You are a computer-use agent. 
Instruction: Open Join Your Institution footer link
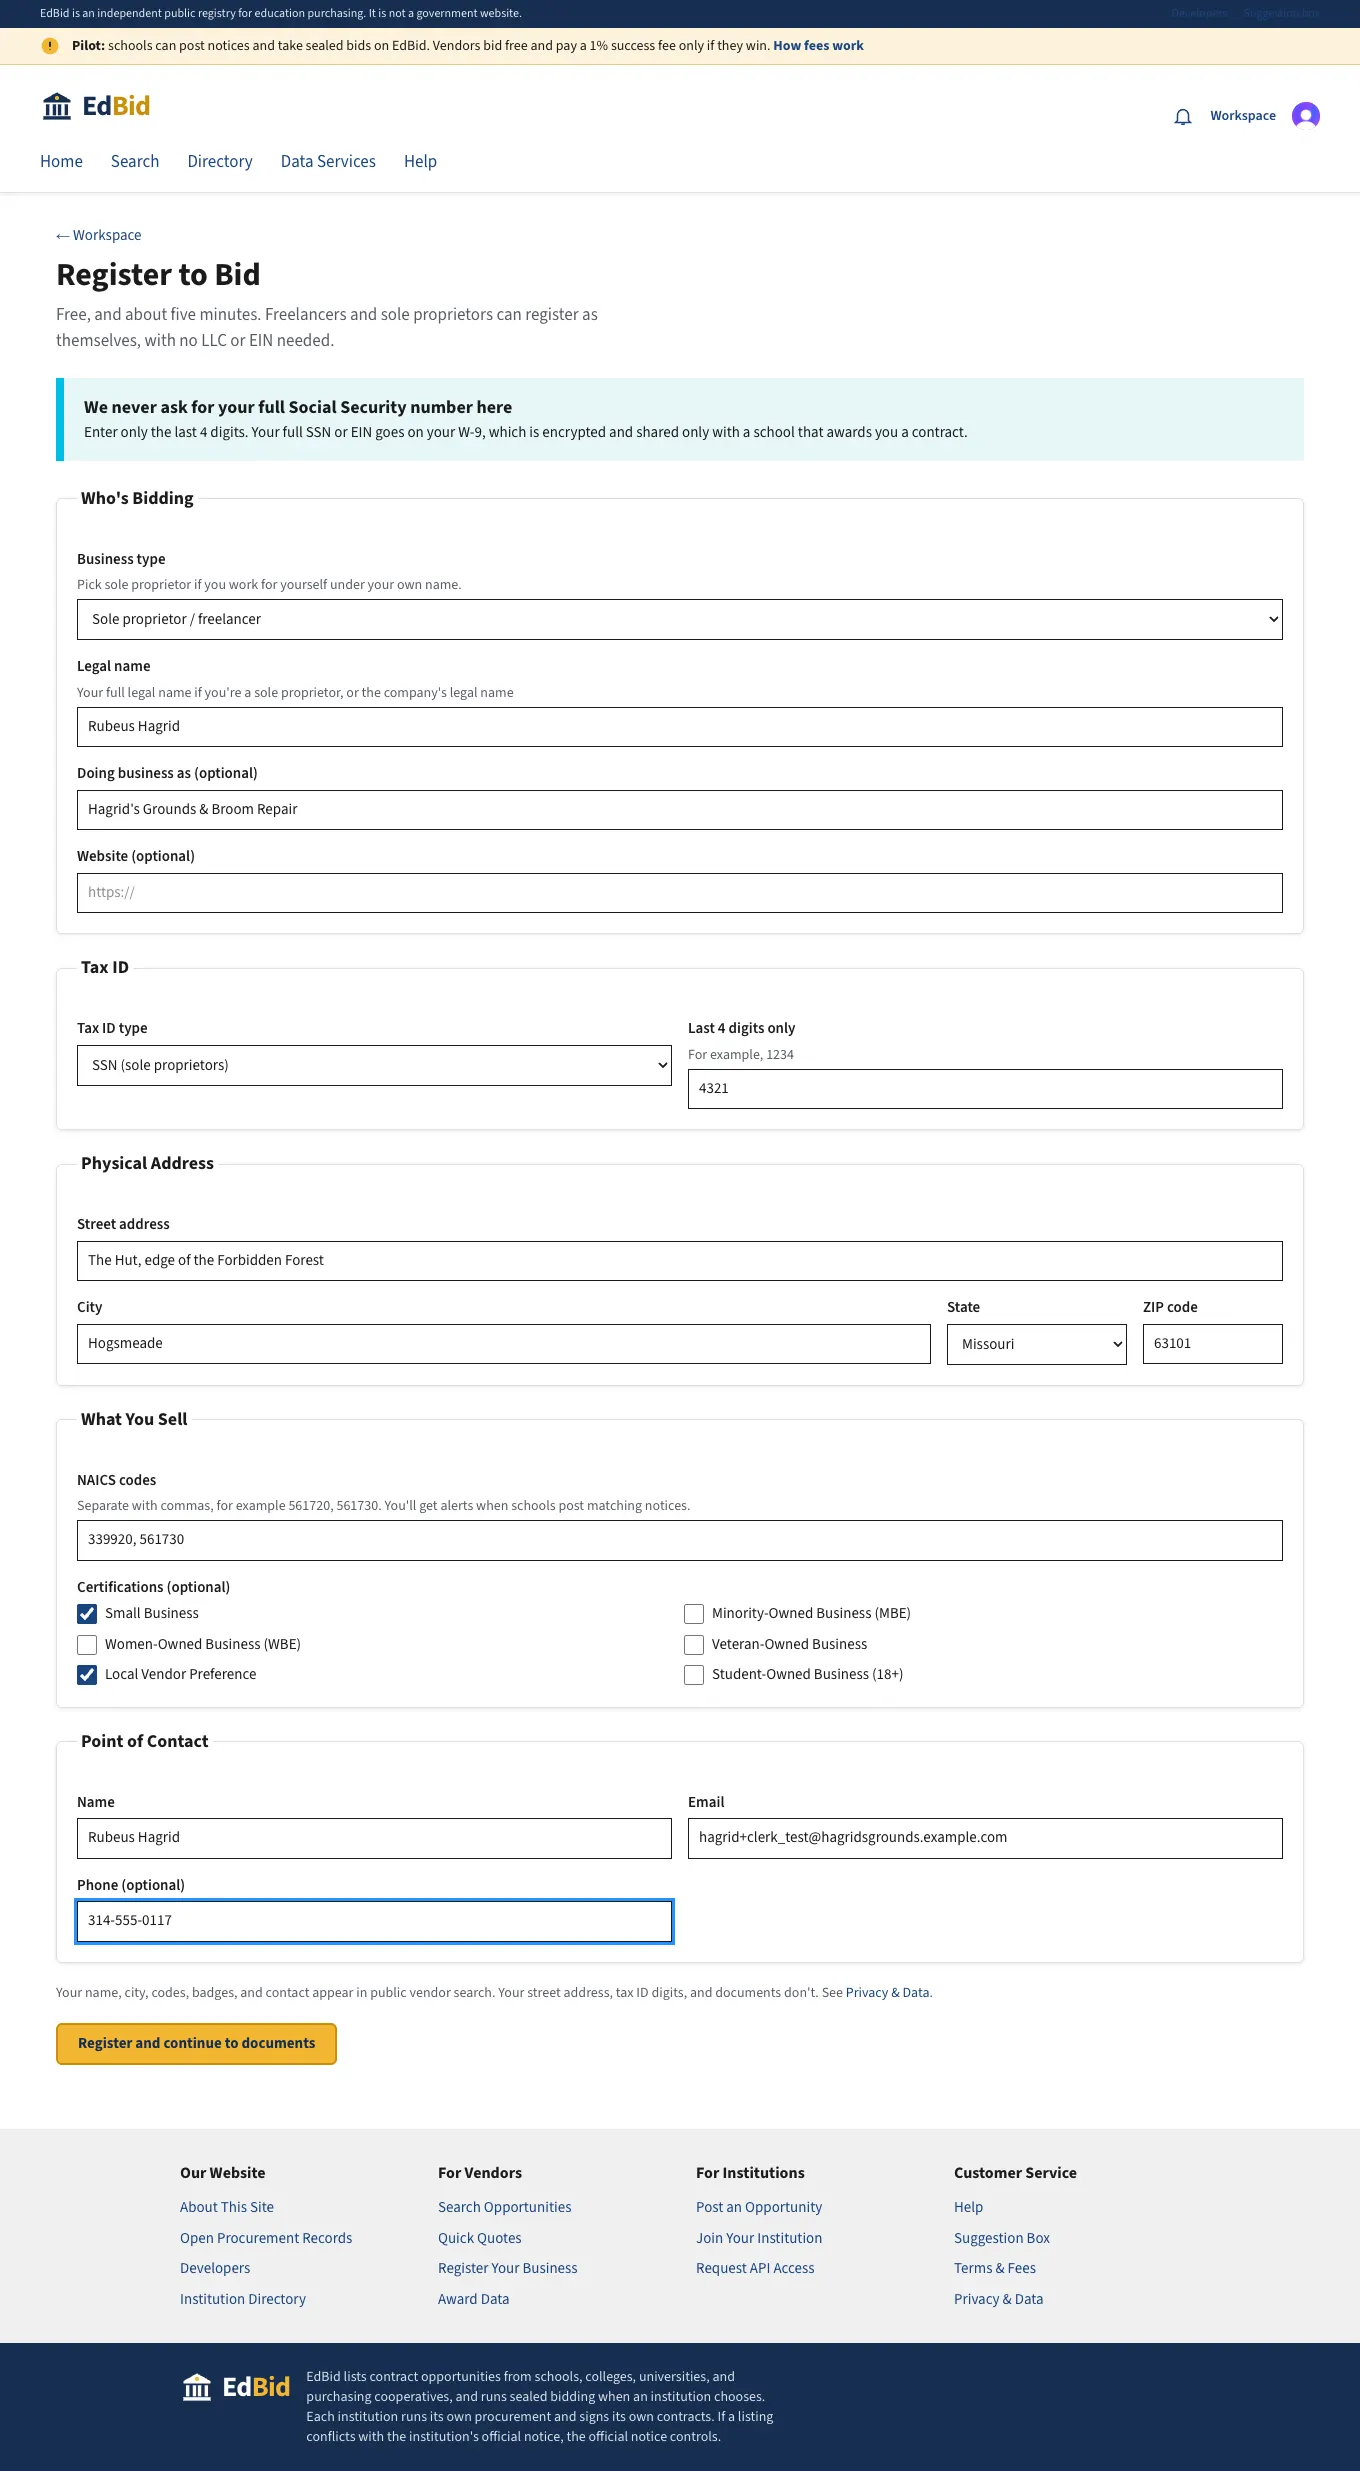[759, 2239]
